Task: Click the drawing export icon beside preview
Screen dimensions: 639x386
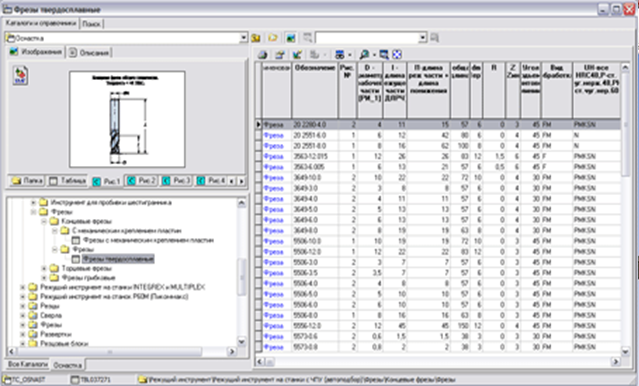Action: 21,76
